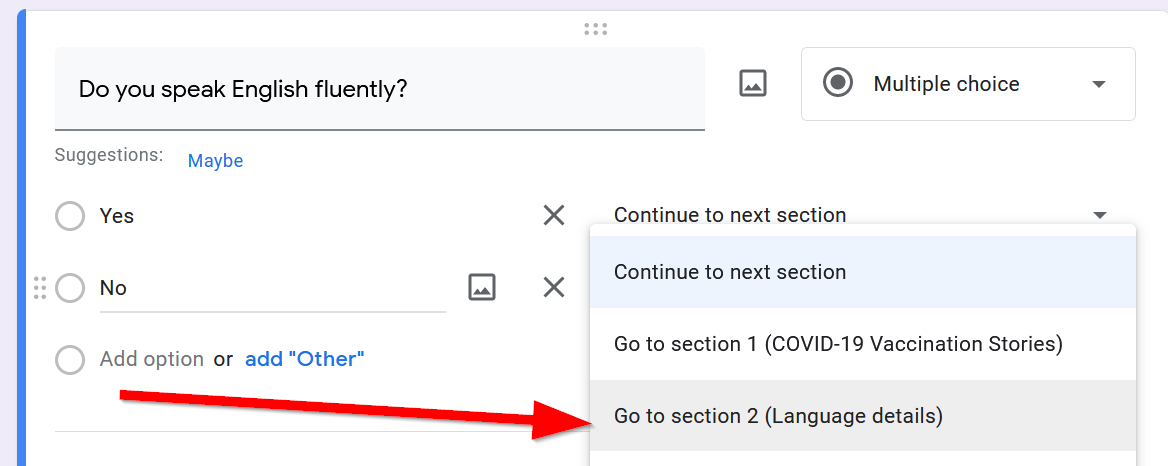Screen dimensions: 1168x466
Task: Click the add "Other" link
Action: pyautogui.click(x=305, y=359)
